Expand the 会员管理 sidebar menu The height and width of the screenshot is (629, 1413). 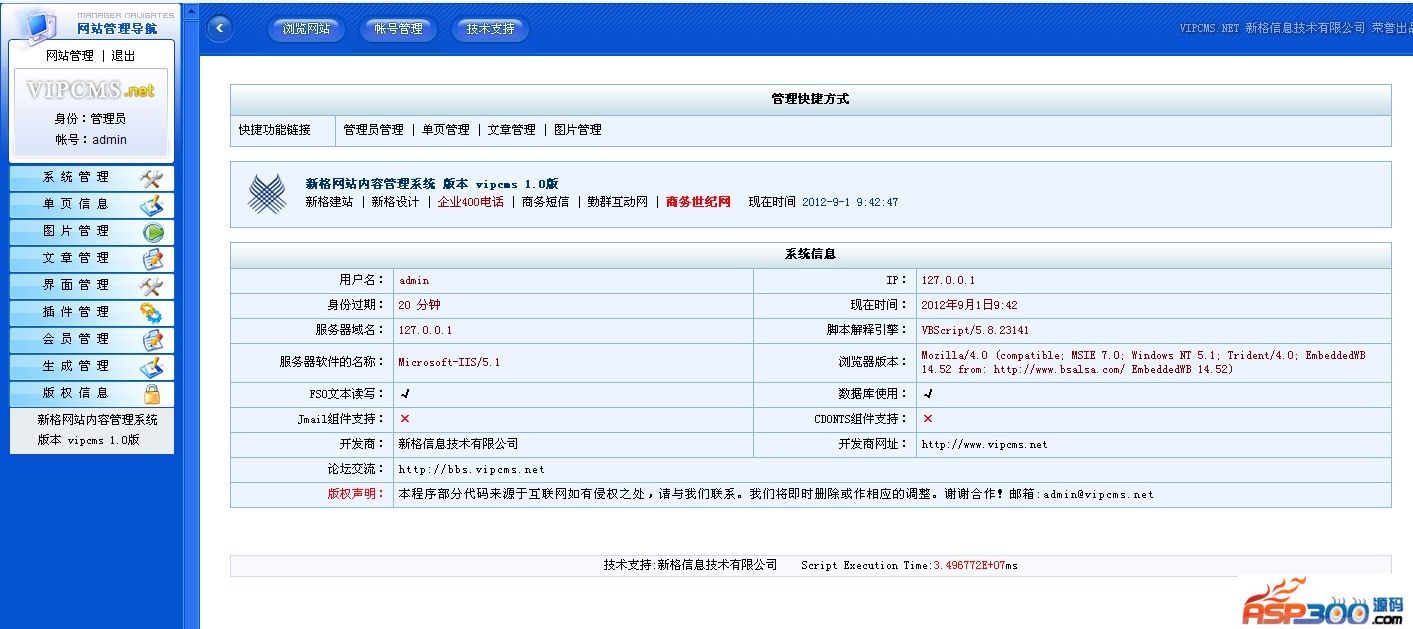(x=92, y=340)
